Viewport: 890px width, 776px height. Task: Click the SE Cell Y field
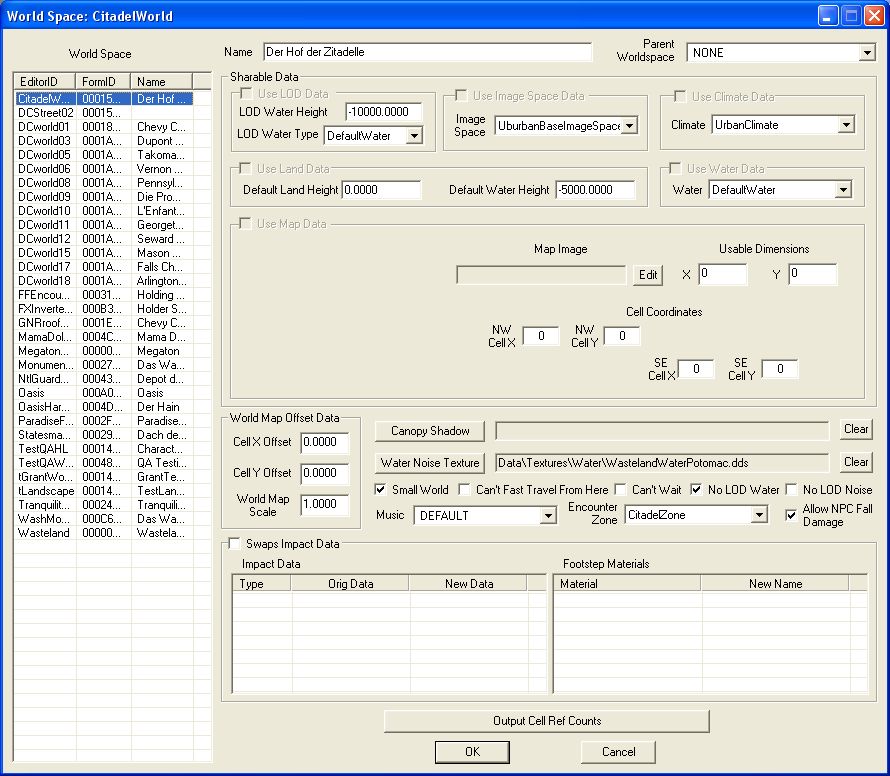[x=780, y=369]
